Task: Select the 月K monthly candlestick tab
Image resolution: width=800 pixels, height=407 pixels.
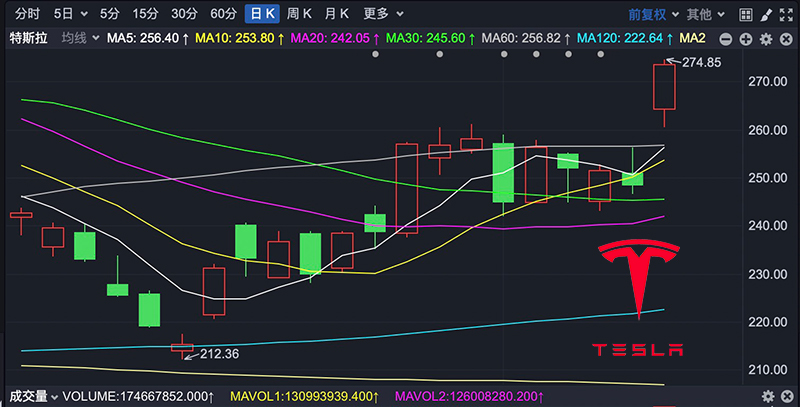Action: click(x=337, y=14)
